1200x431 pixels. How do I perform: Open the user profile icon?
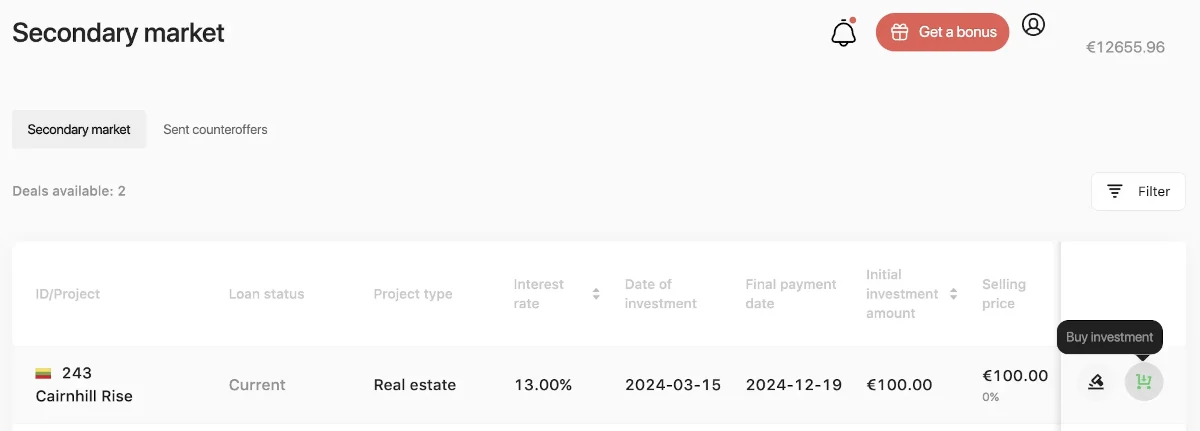[1033, 24]
